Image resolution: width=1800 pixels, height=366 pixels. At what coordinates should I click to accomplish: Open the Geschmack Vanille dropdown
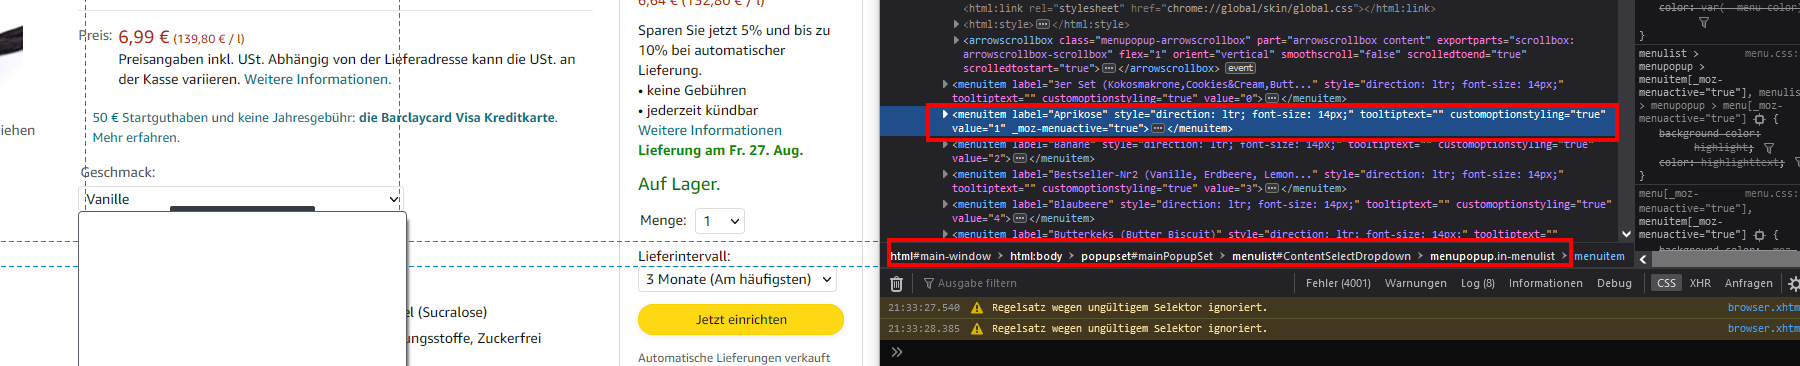tap(241, 199)
